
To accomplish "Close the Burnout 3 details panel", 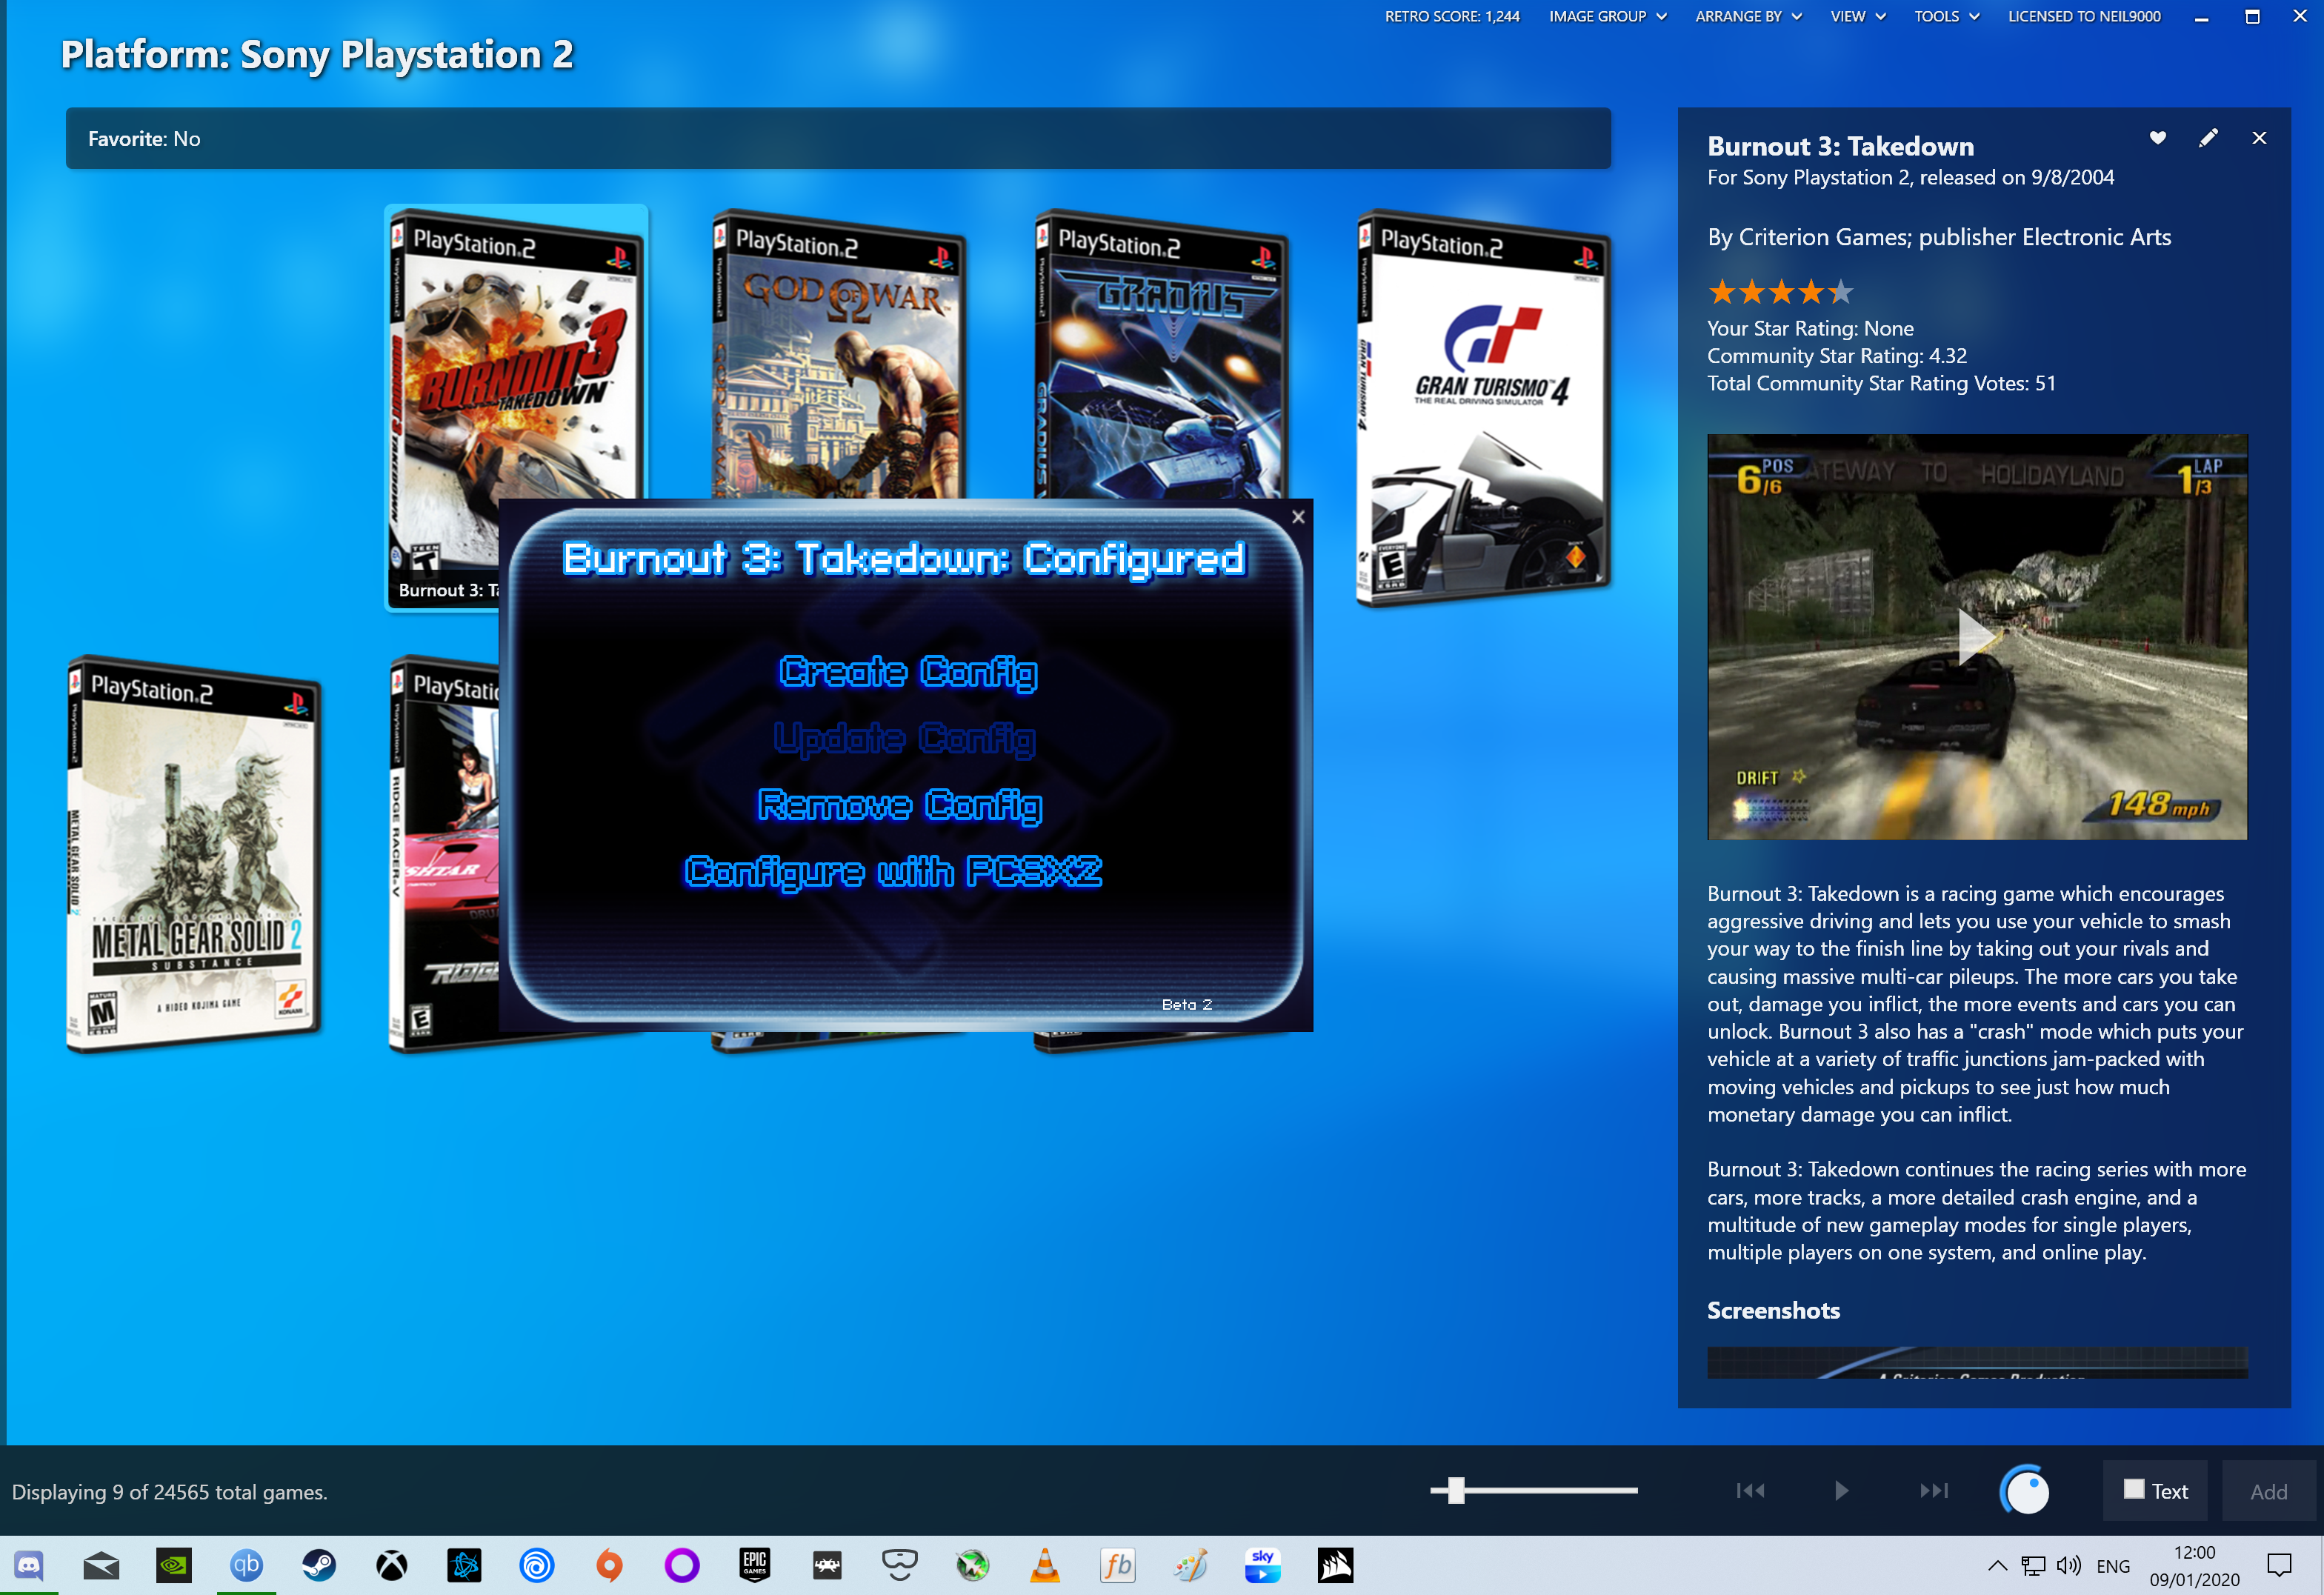I will coord(2259,138).
